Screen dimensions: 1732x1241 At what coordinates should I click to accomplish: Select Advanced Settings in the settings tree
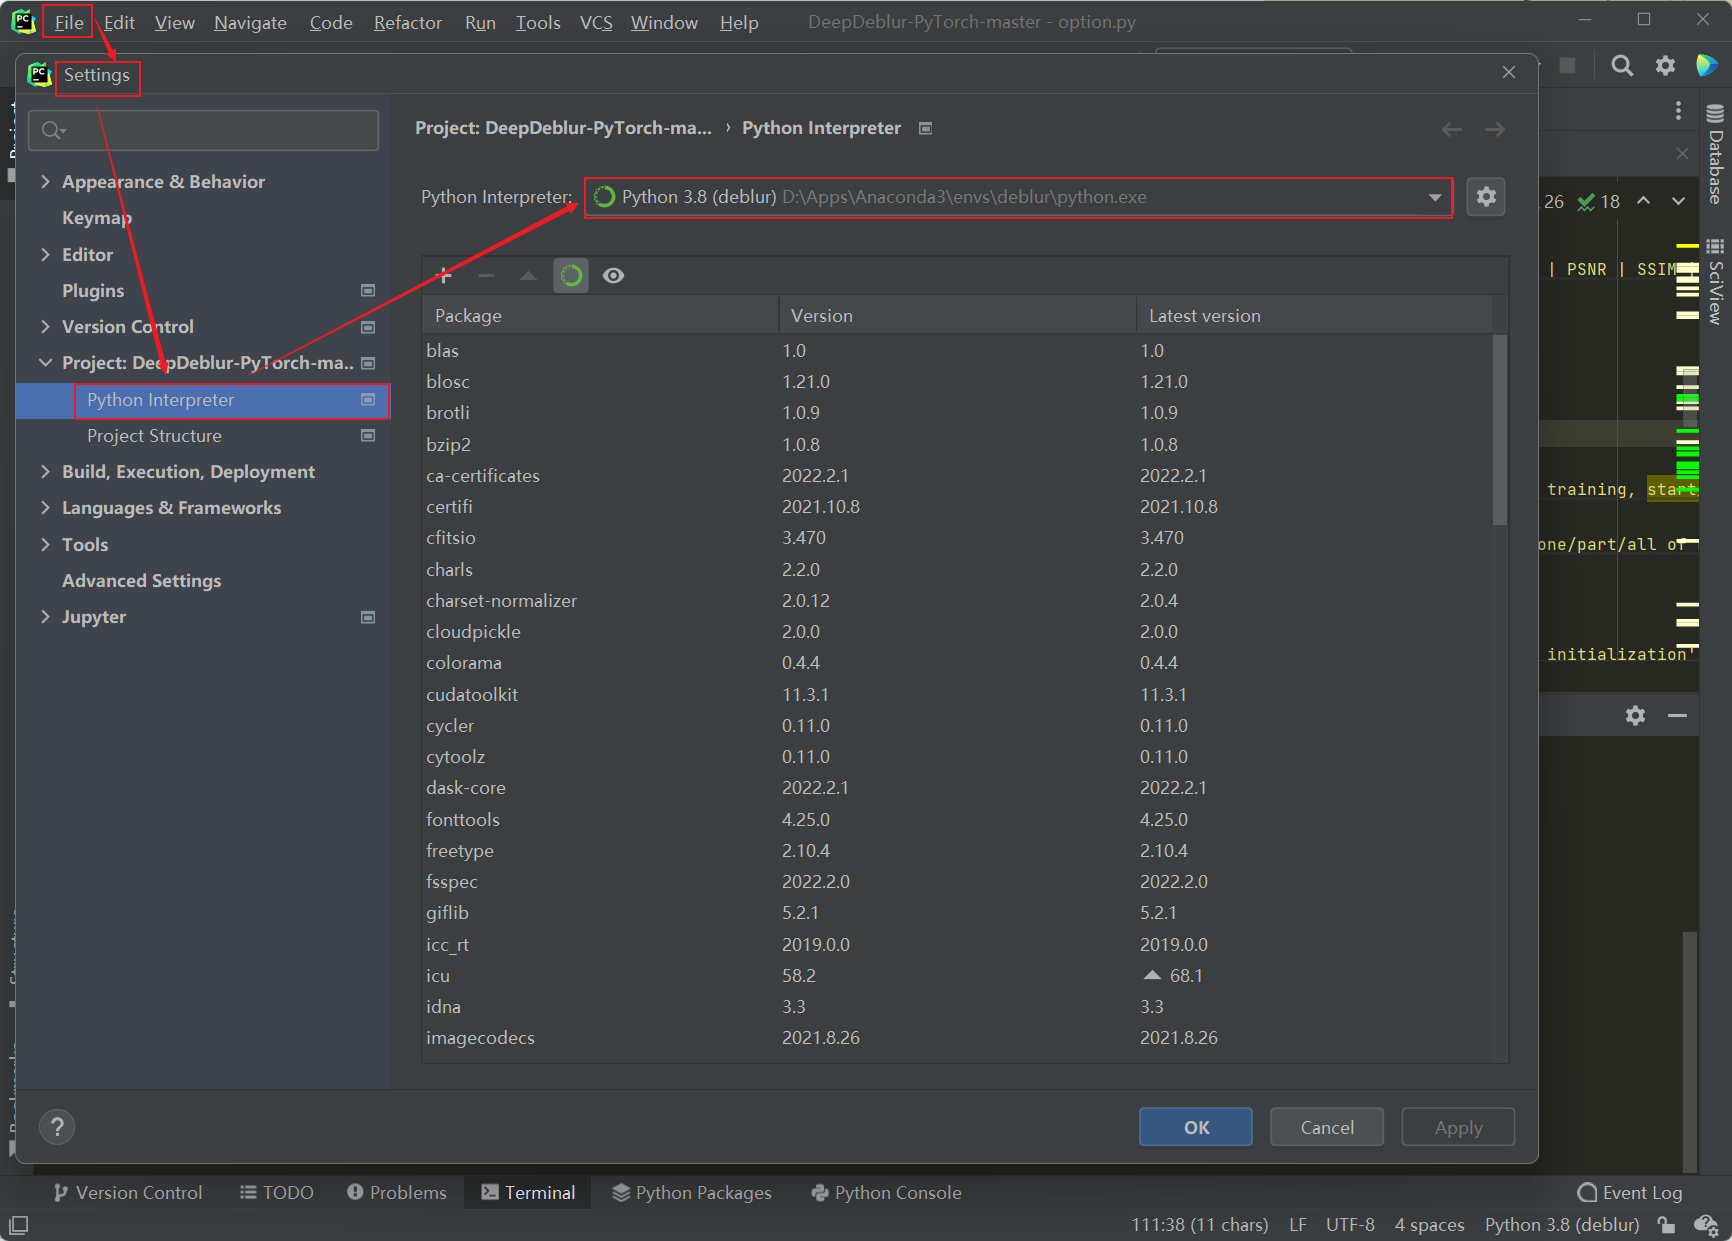[142, 580]
